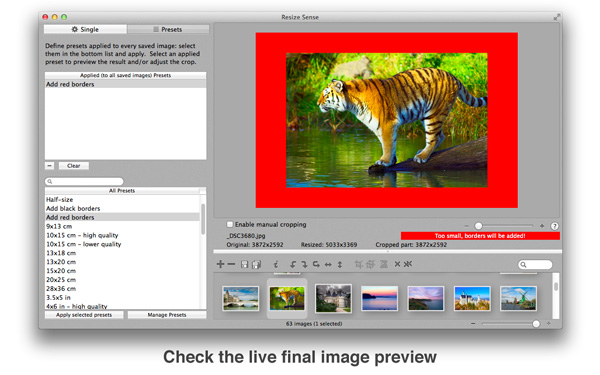
Task: Open Manage Presets
Action: [167, 315]
